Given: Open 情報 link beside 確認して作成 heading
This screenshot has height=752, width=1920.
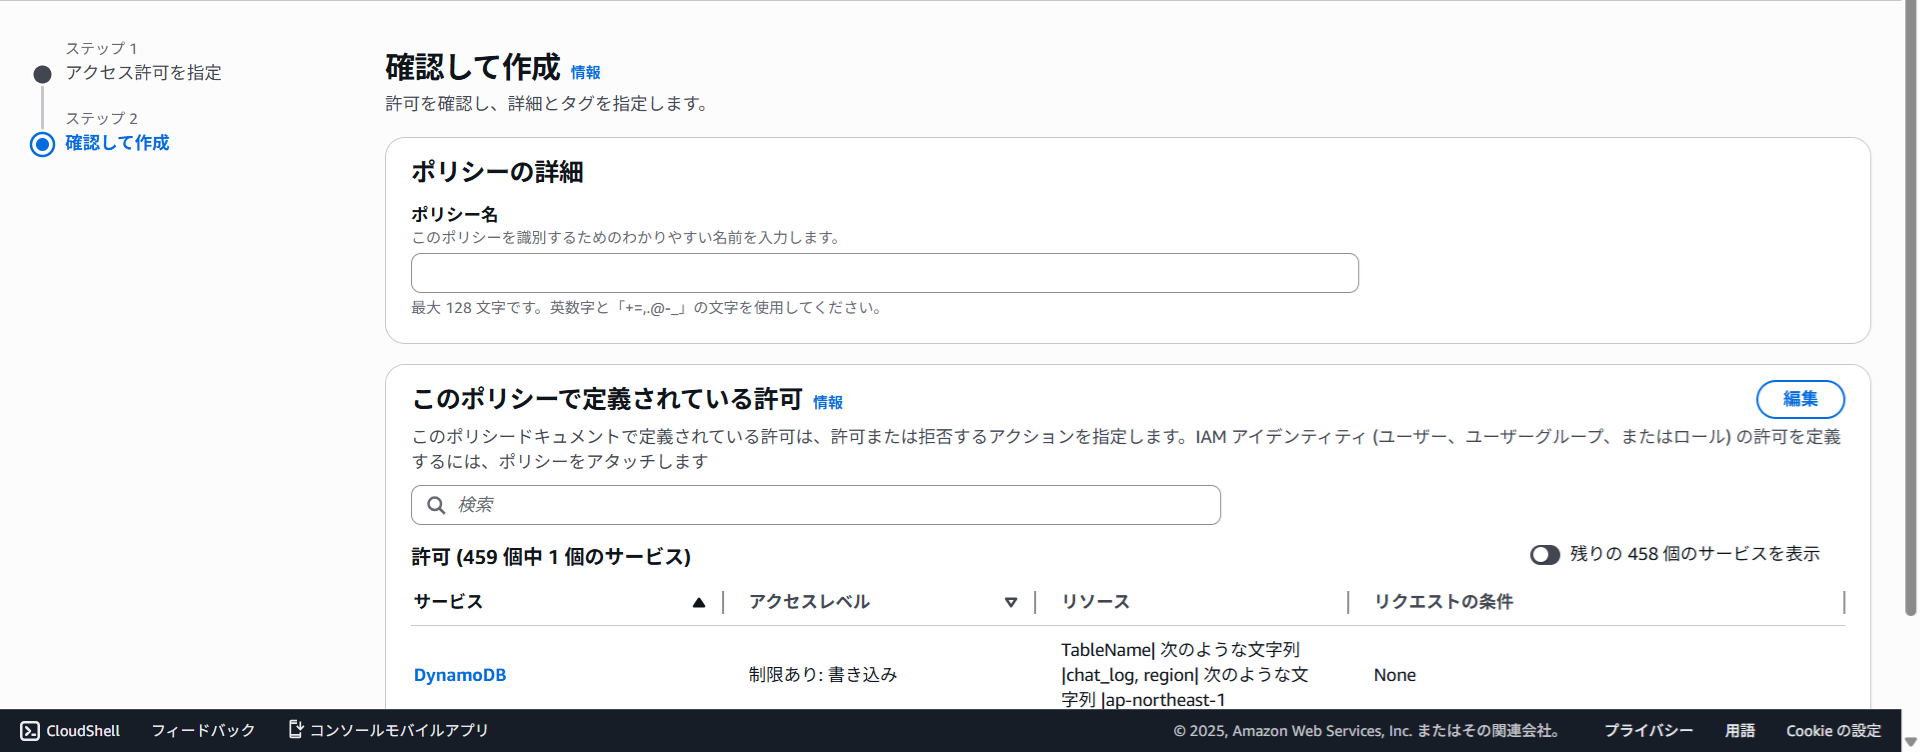Looking at the screenshot, I should click(585, 73).
